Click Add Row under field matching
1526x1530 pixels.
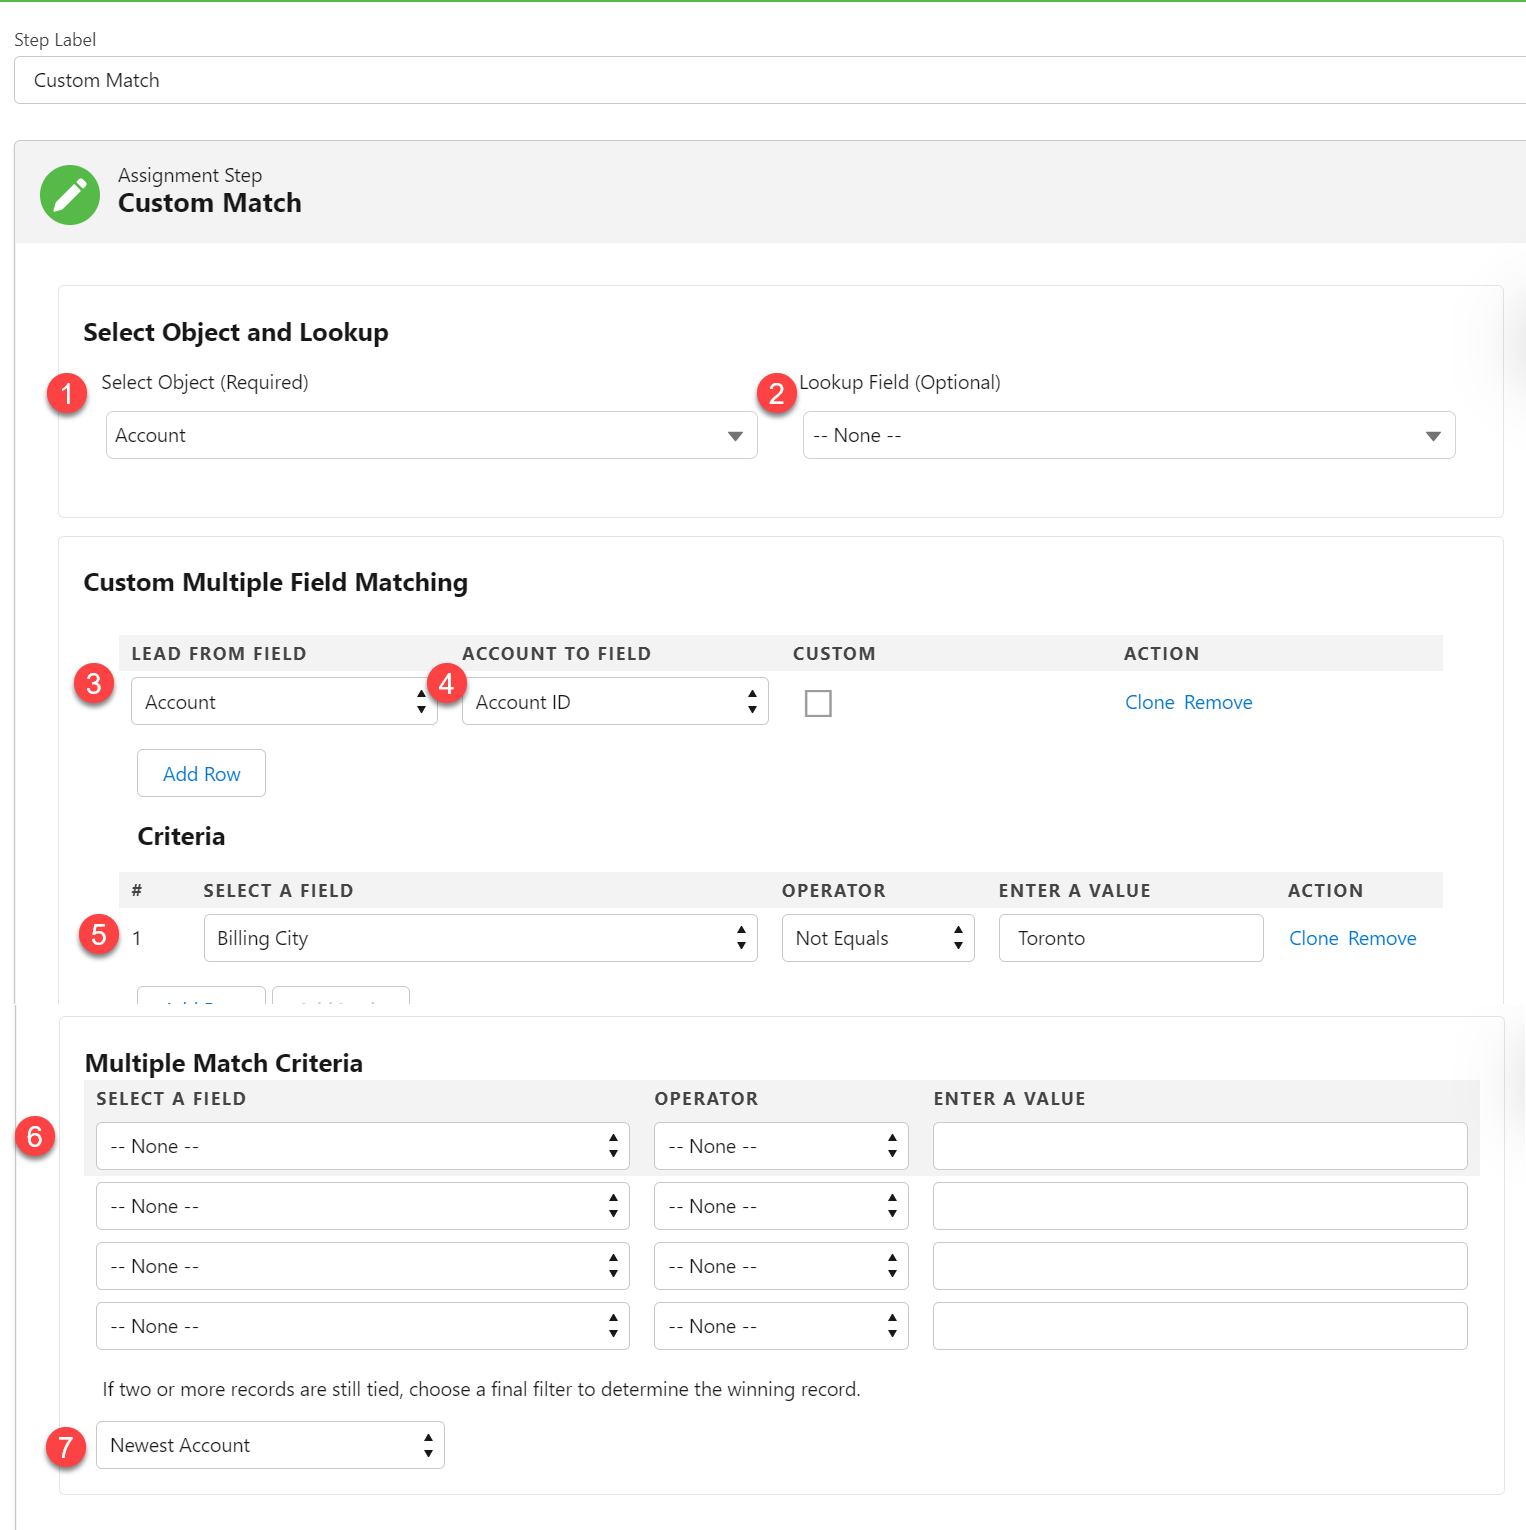(201, 774)
